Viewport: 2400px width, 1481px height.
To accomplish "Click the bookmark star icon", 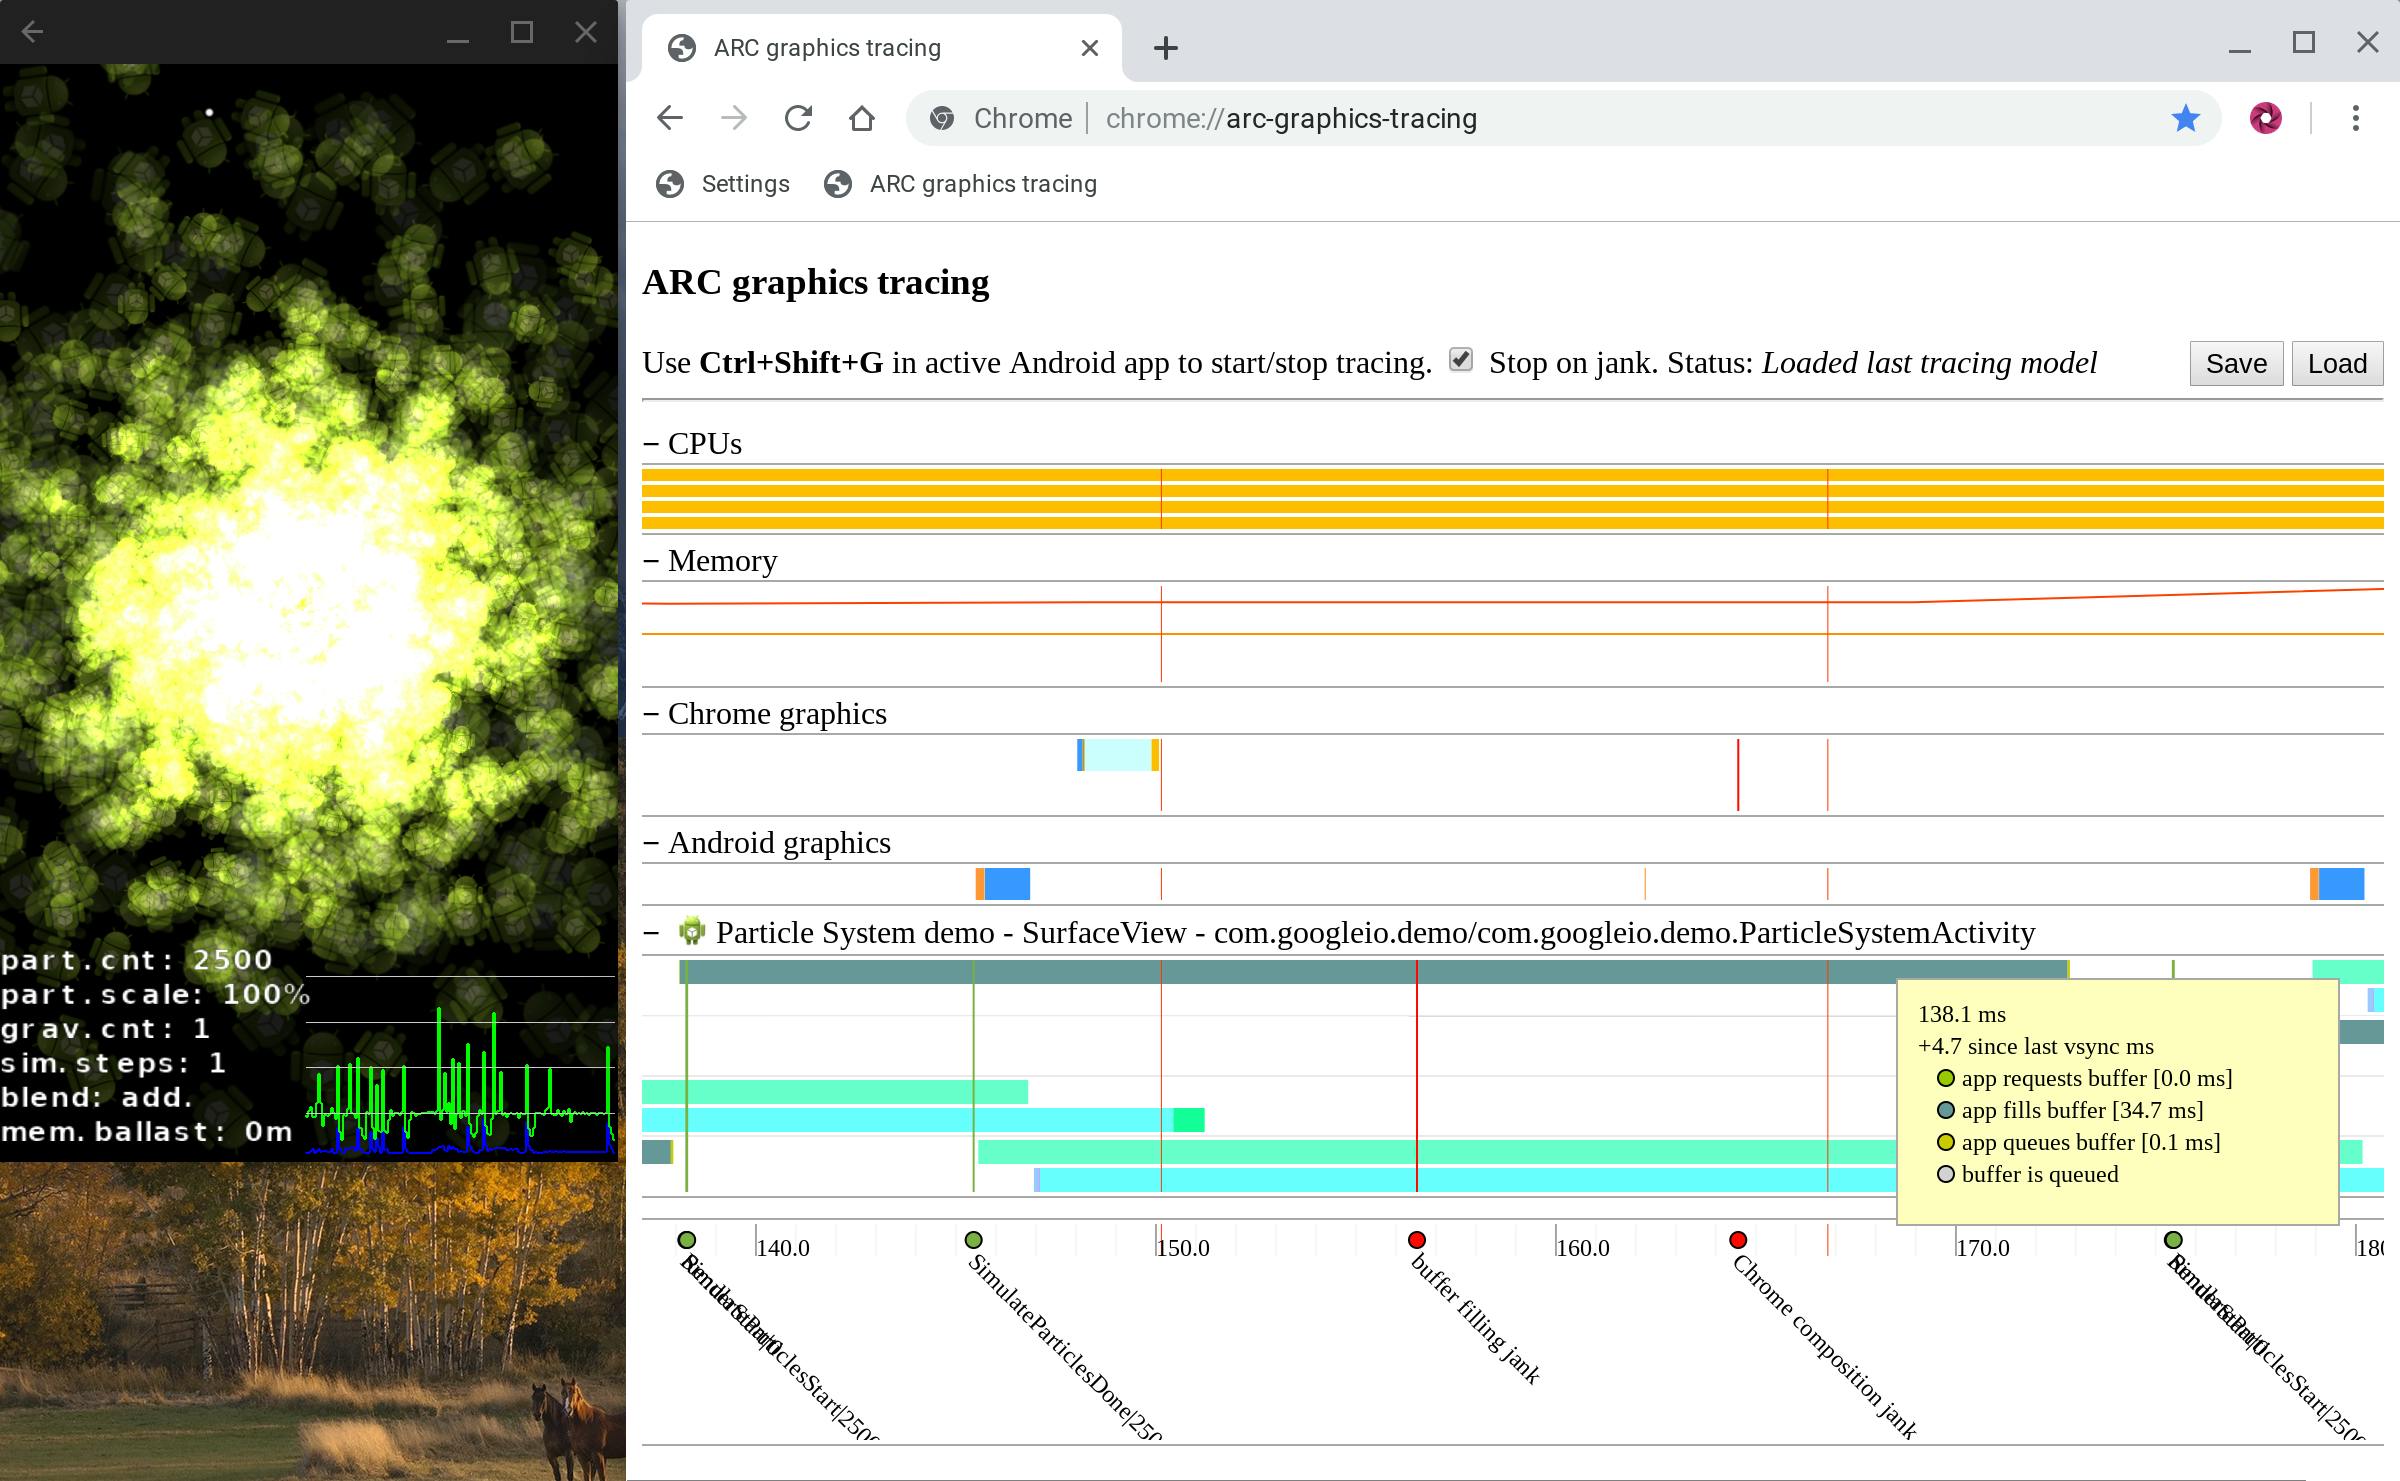I will coord(2185,119).
